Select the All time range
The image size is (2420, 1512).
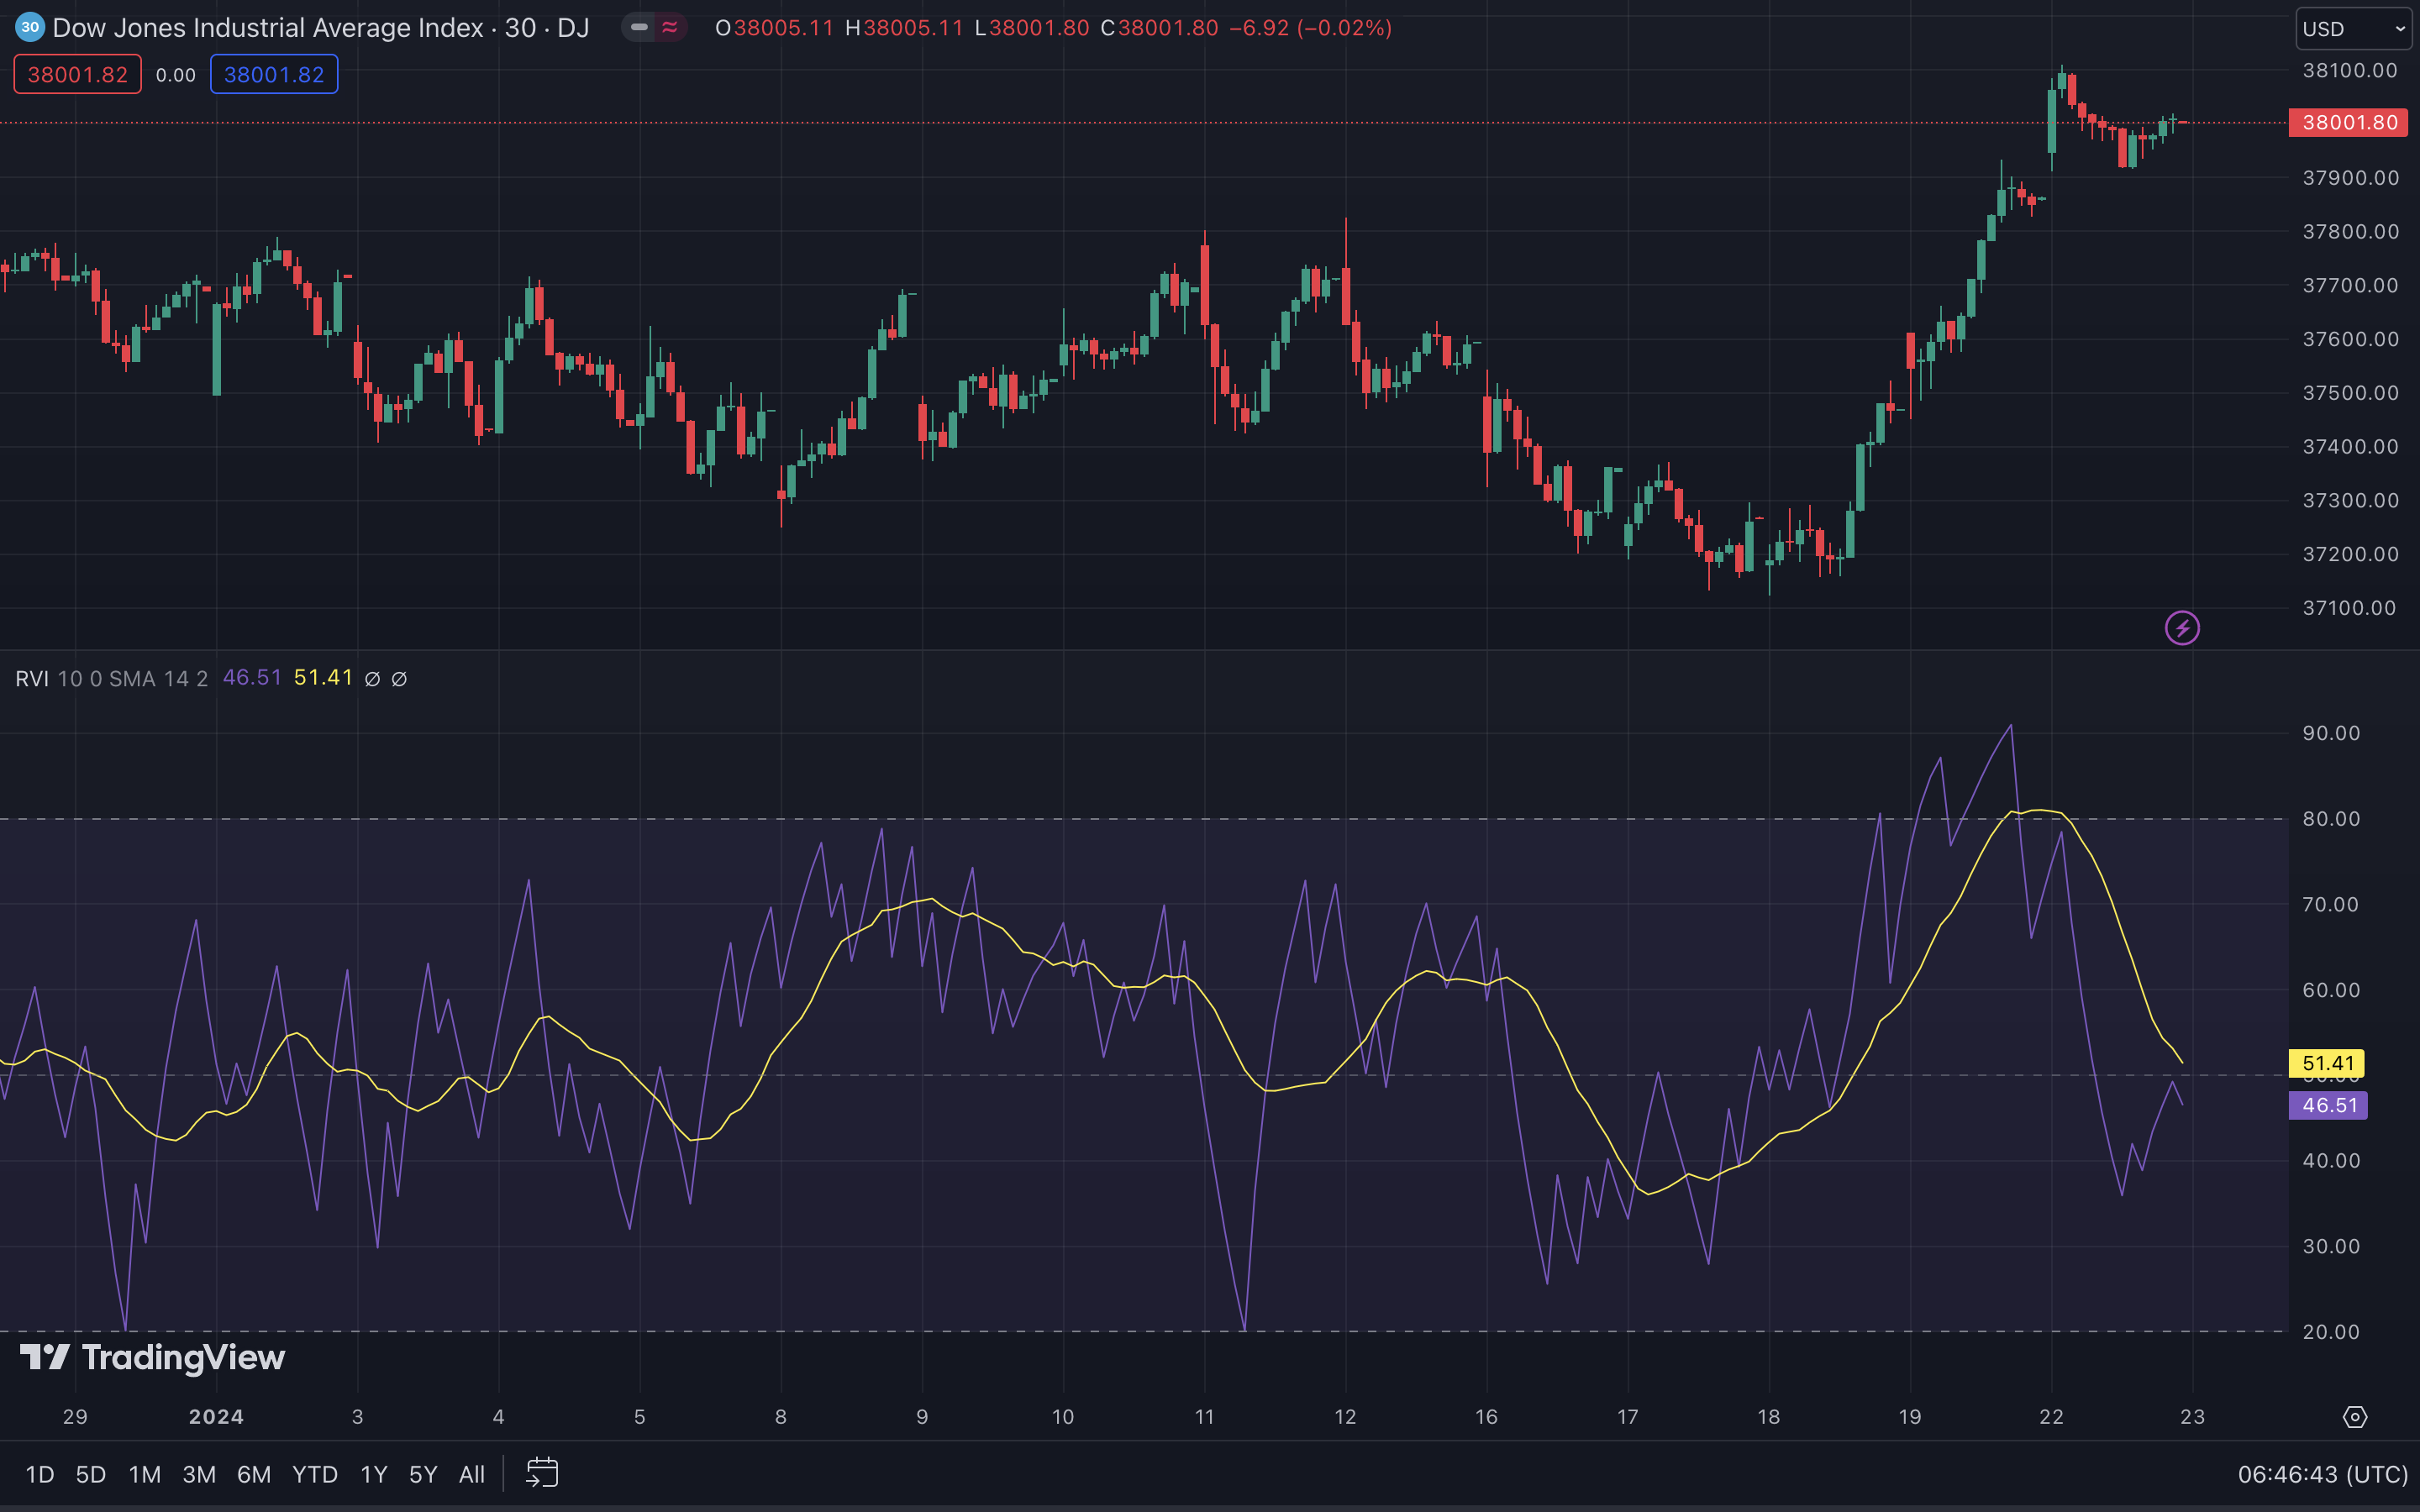tap(472, 1474)
